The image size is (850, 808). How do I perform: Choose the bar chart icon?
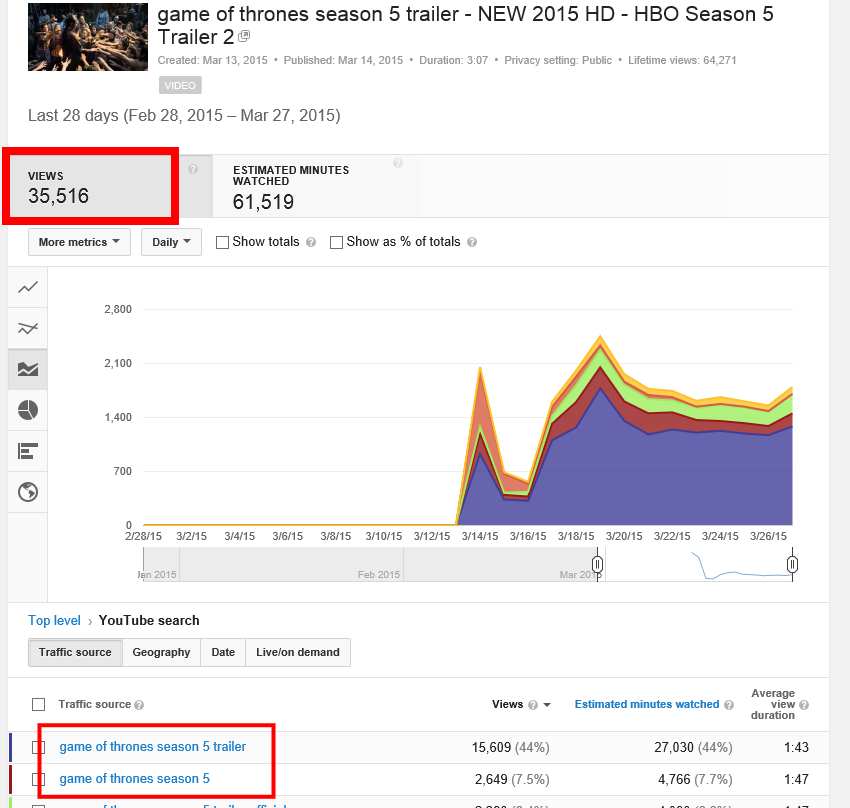pos(28,451)
